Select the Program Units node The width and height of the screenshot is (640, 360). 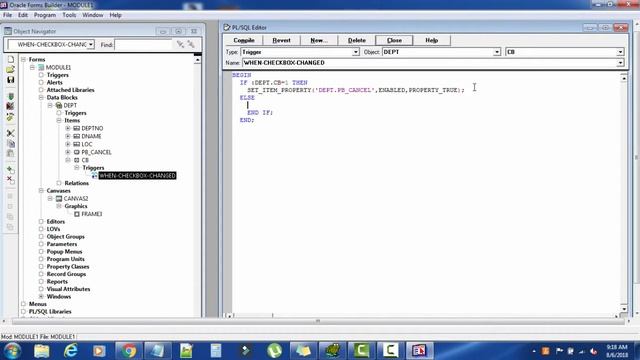pos(65,259)
